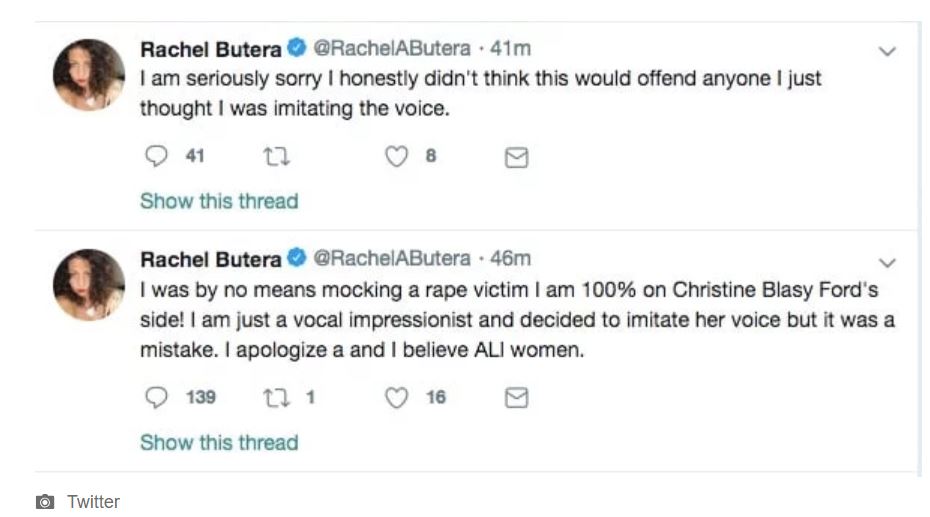Message the 46m tweet using envelope icon
Viewport: 930px width, 517px height.
click(x=516, y=399)
